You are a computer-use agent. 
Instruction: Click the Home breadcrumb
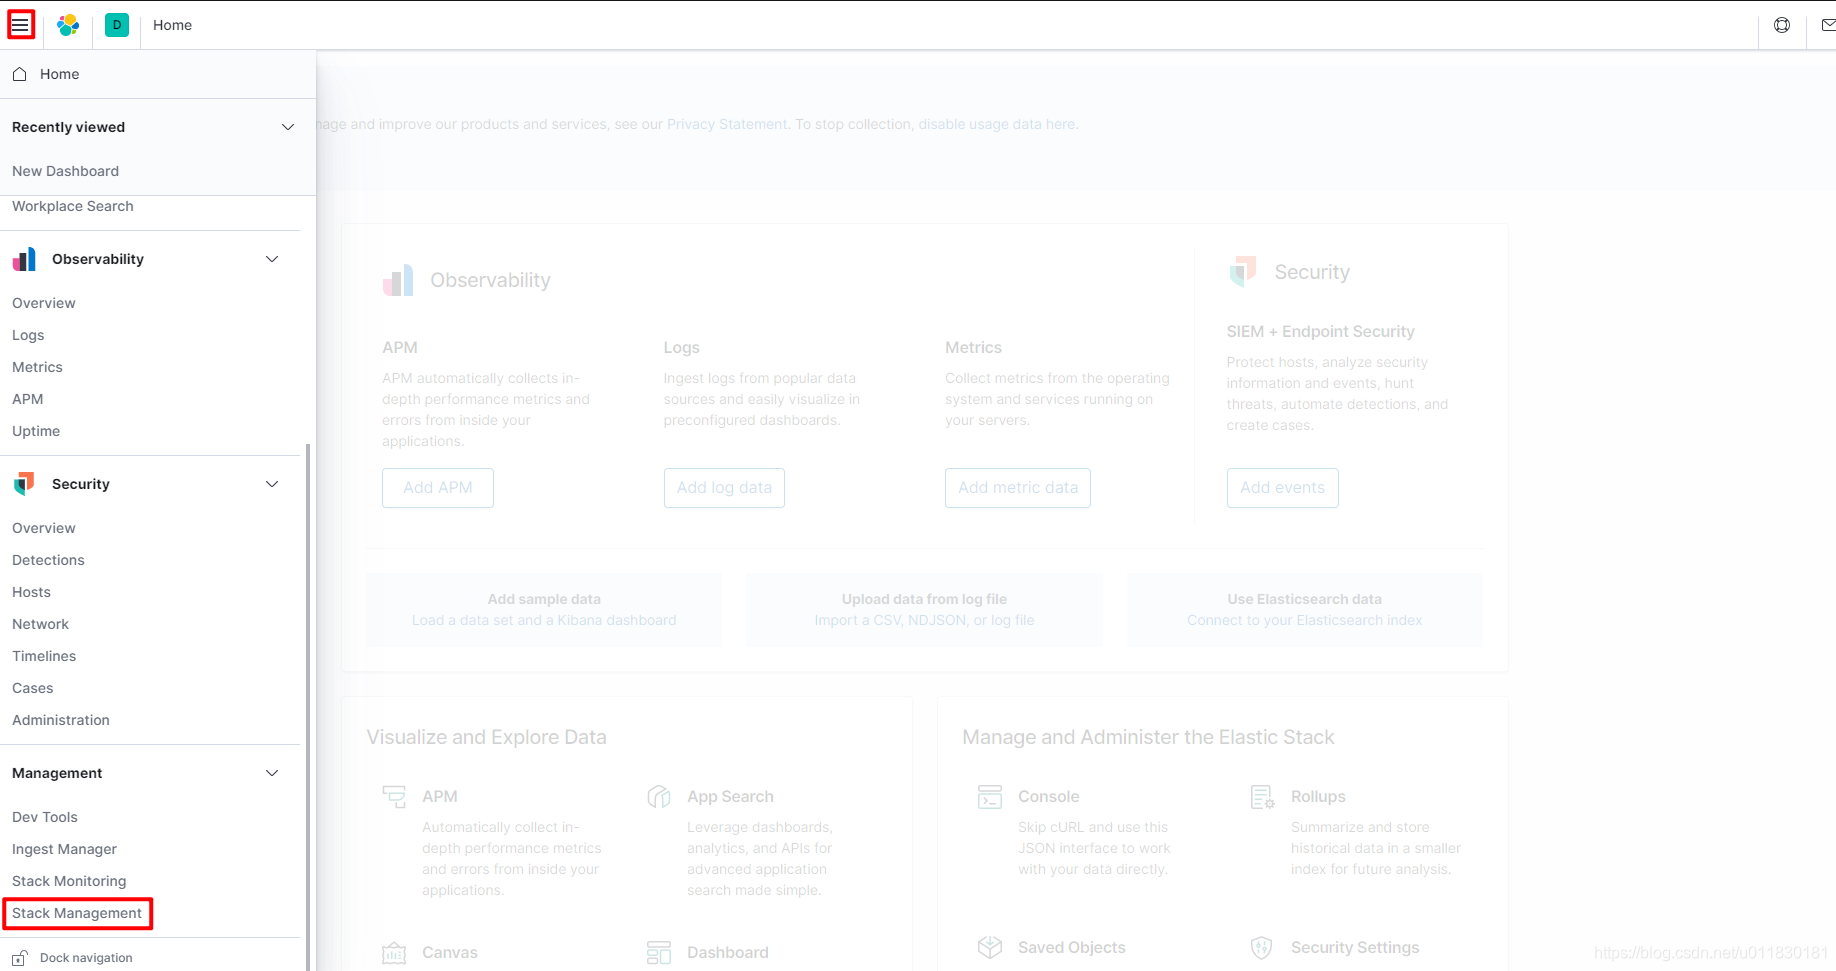coord(172,25)
